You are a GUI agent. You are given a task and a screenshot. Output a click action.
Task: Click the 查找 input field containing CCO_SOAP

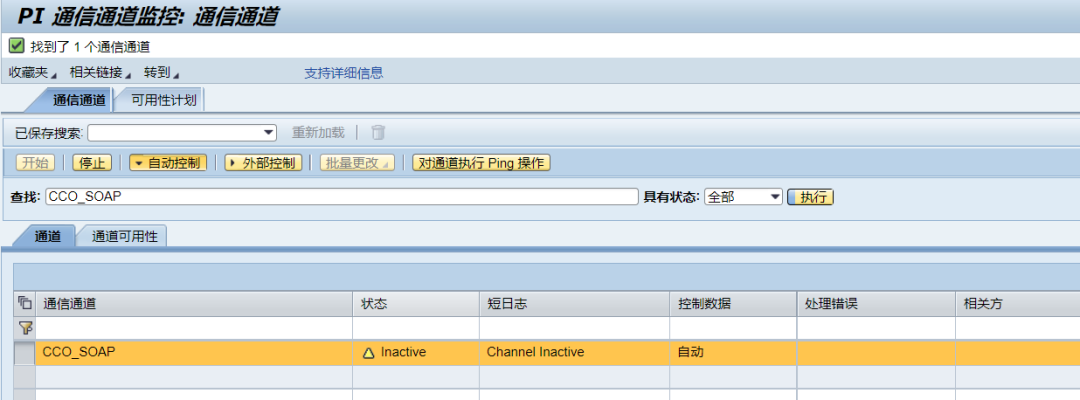pyautogui.click(x=342, y=197)
